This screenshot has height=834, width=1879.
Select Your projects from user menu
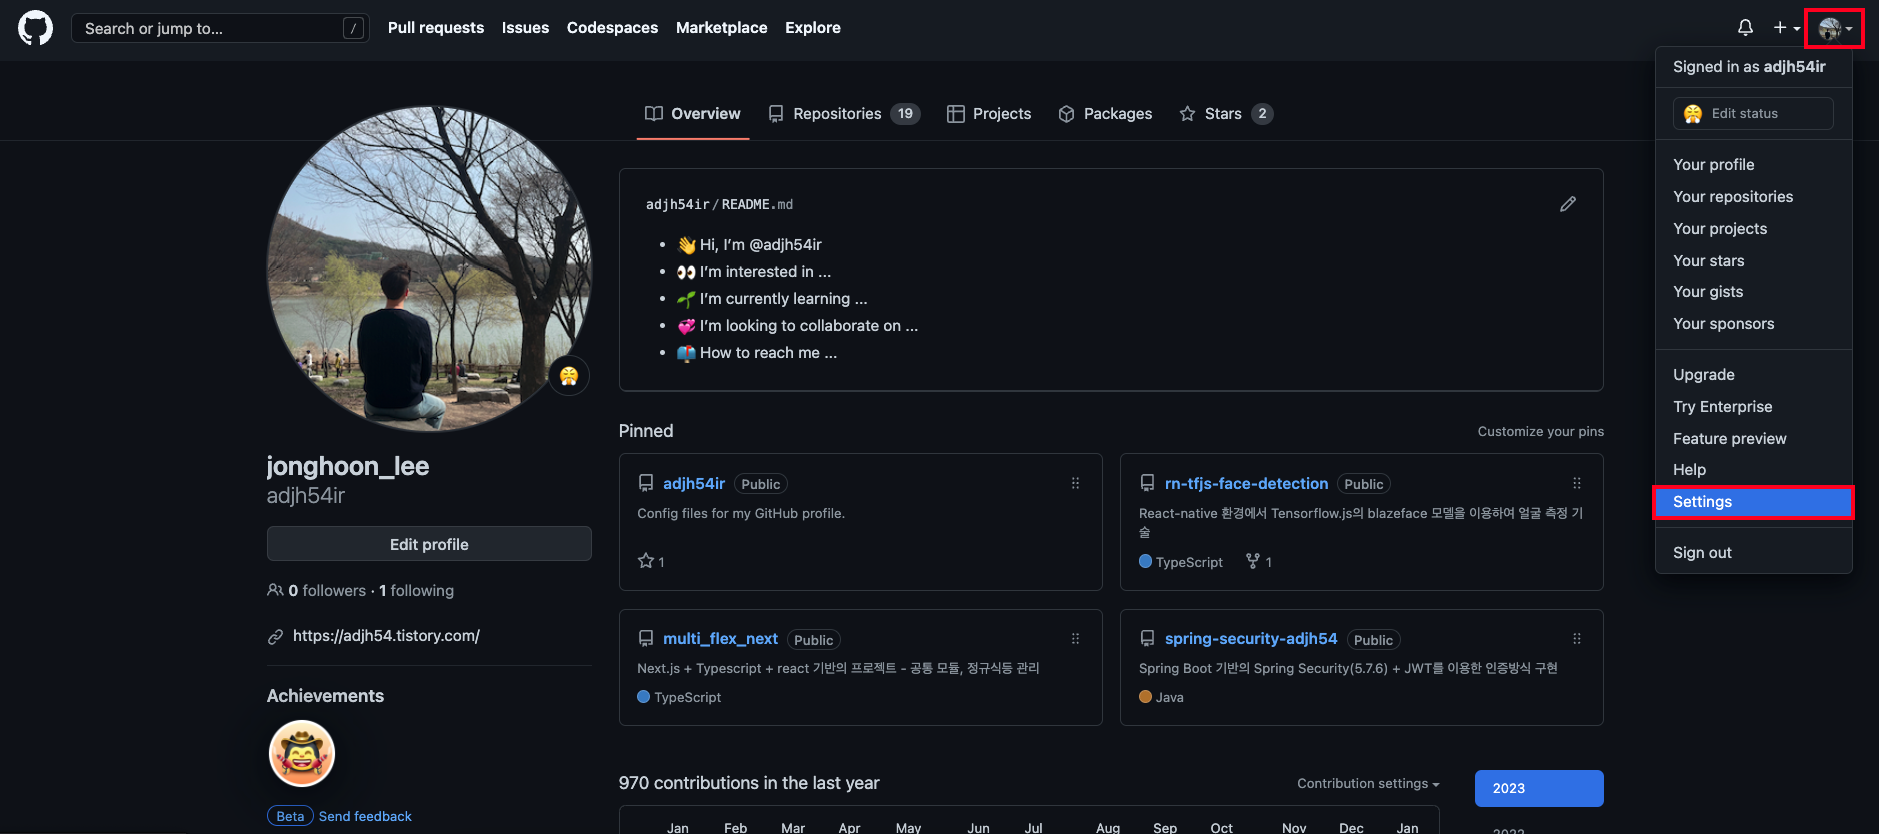[x=1754, y=229]
